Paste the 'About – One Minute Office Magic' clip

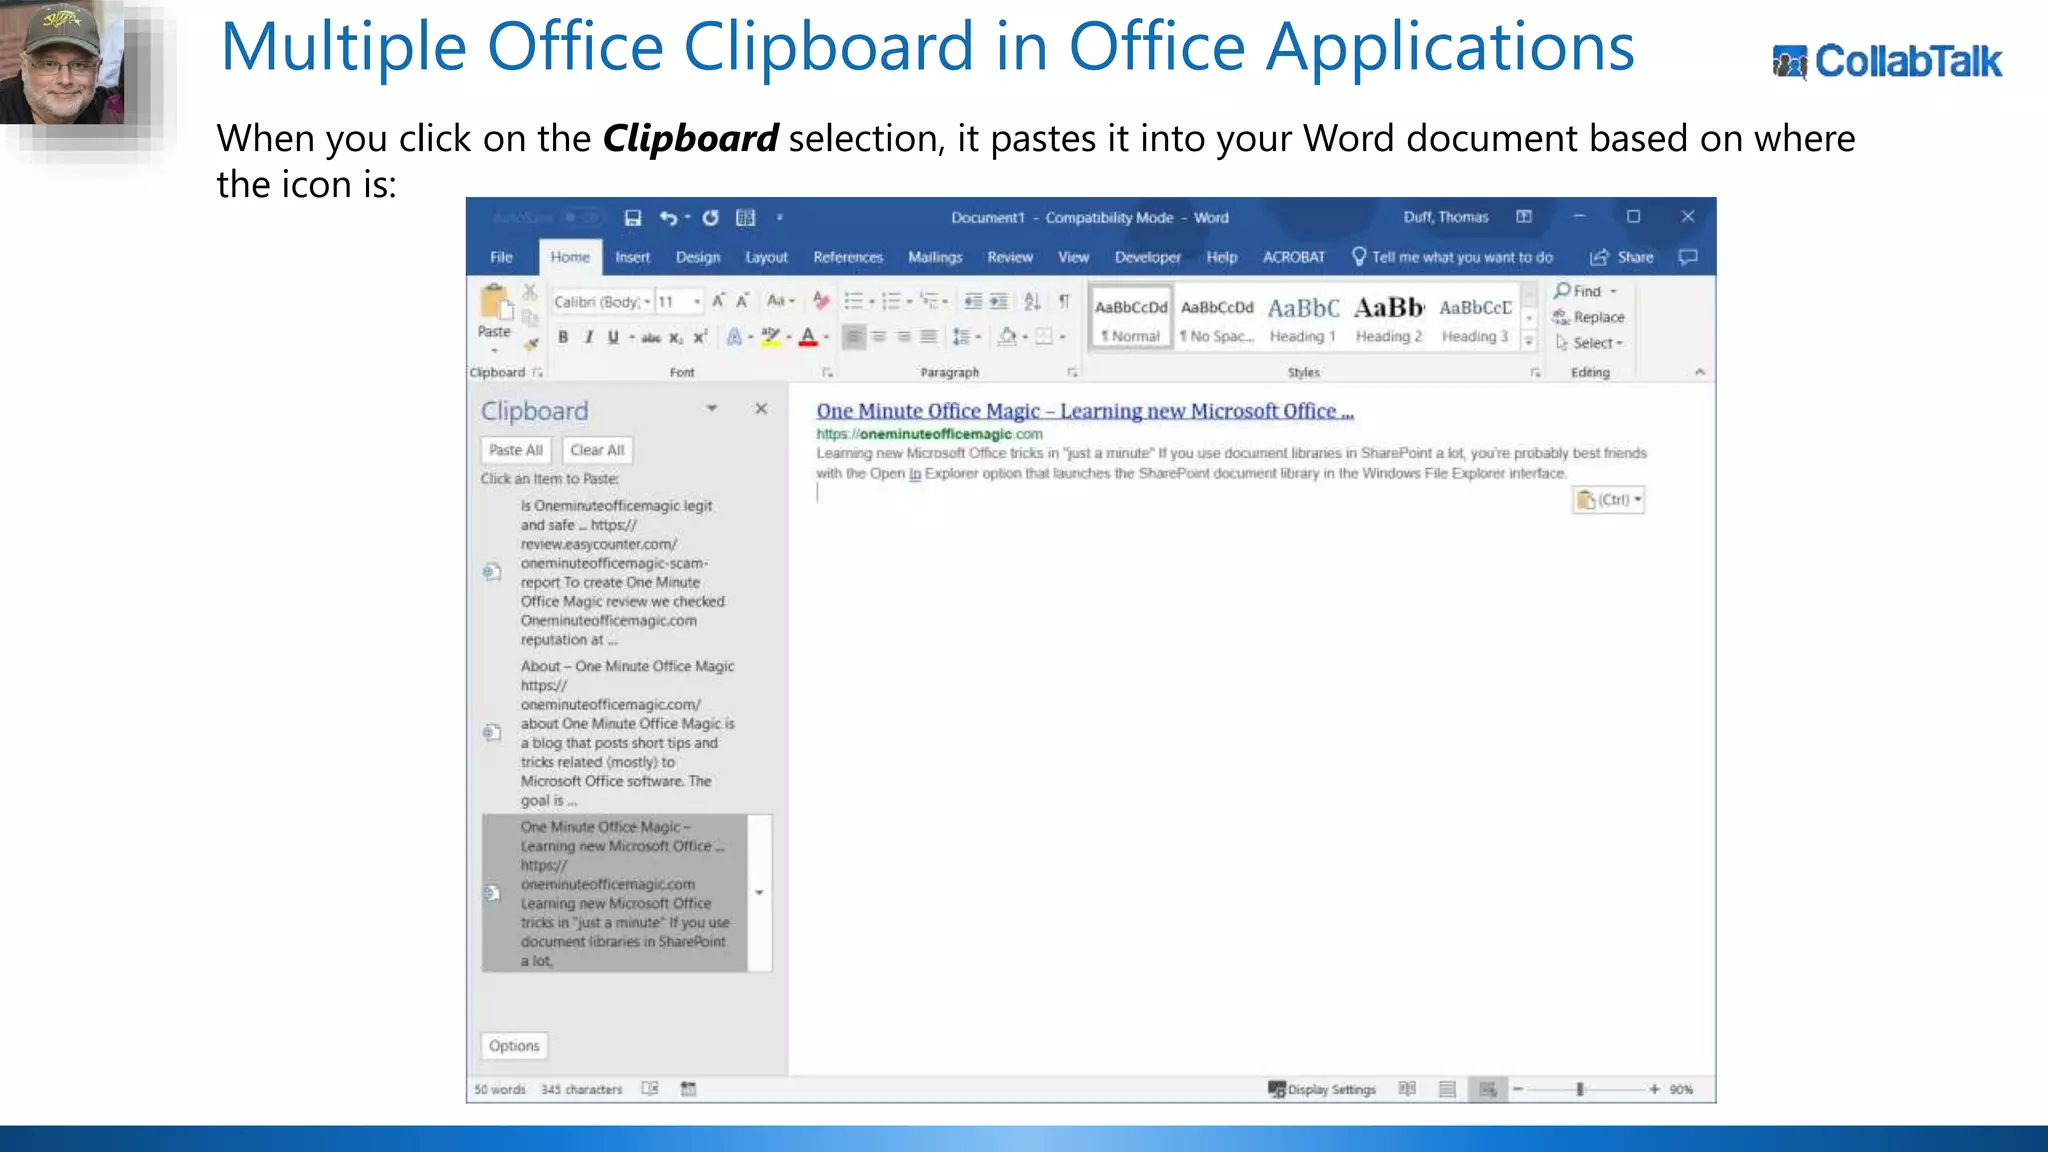[x=627, y=733]
